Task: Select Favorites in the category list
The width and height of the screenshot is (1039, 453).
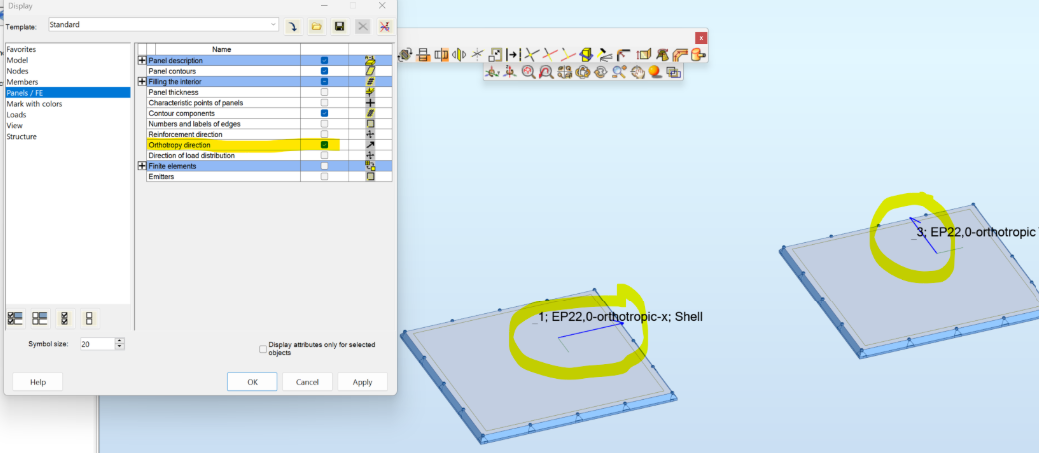Action: pyautogui.click(x=21, y=49)
